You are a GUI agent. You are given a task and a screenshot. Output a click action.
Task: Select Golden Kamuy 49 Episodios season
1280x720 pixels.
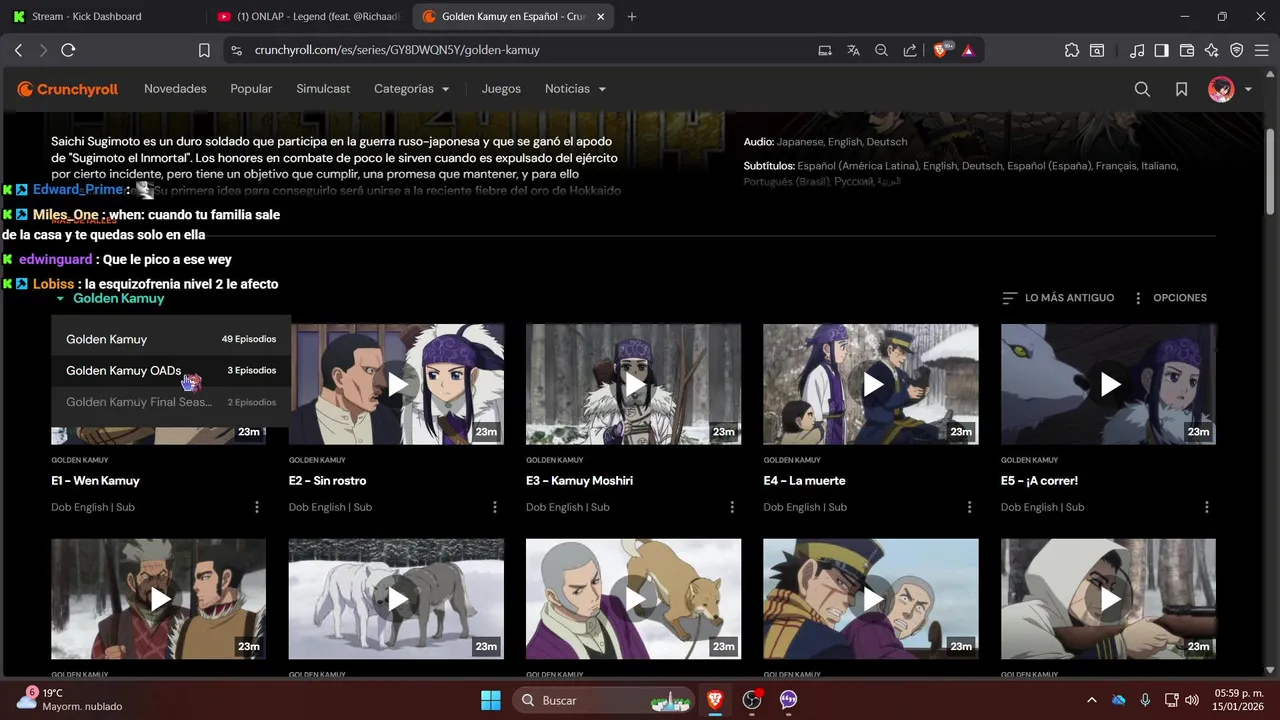tap(171, 339)
